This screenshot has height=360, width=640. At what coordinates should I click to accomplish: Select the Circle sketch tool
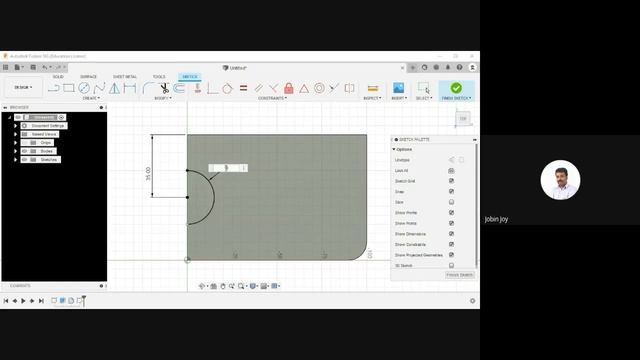[84, 88]
